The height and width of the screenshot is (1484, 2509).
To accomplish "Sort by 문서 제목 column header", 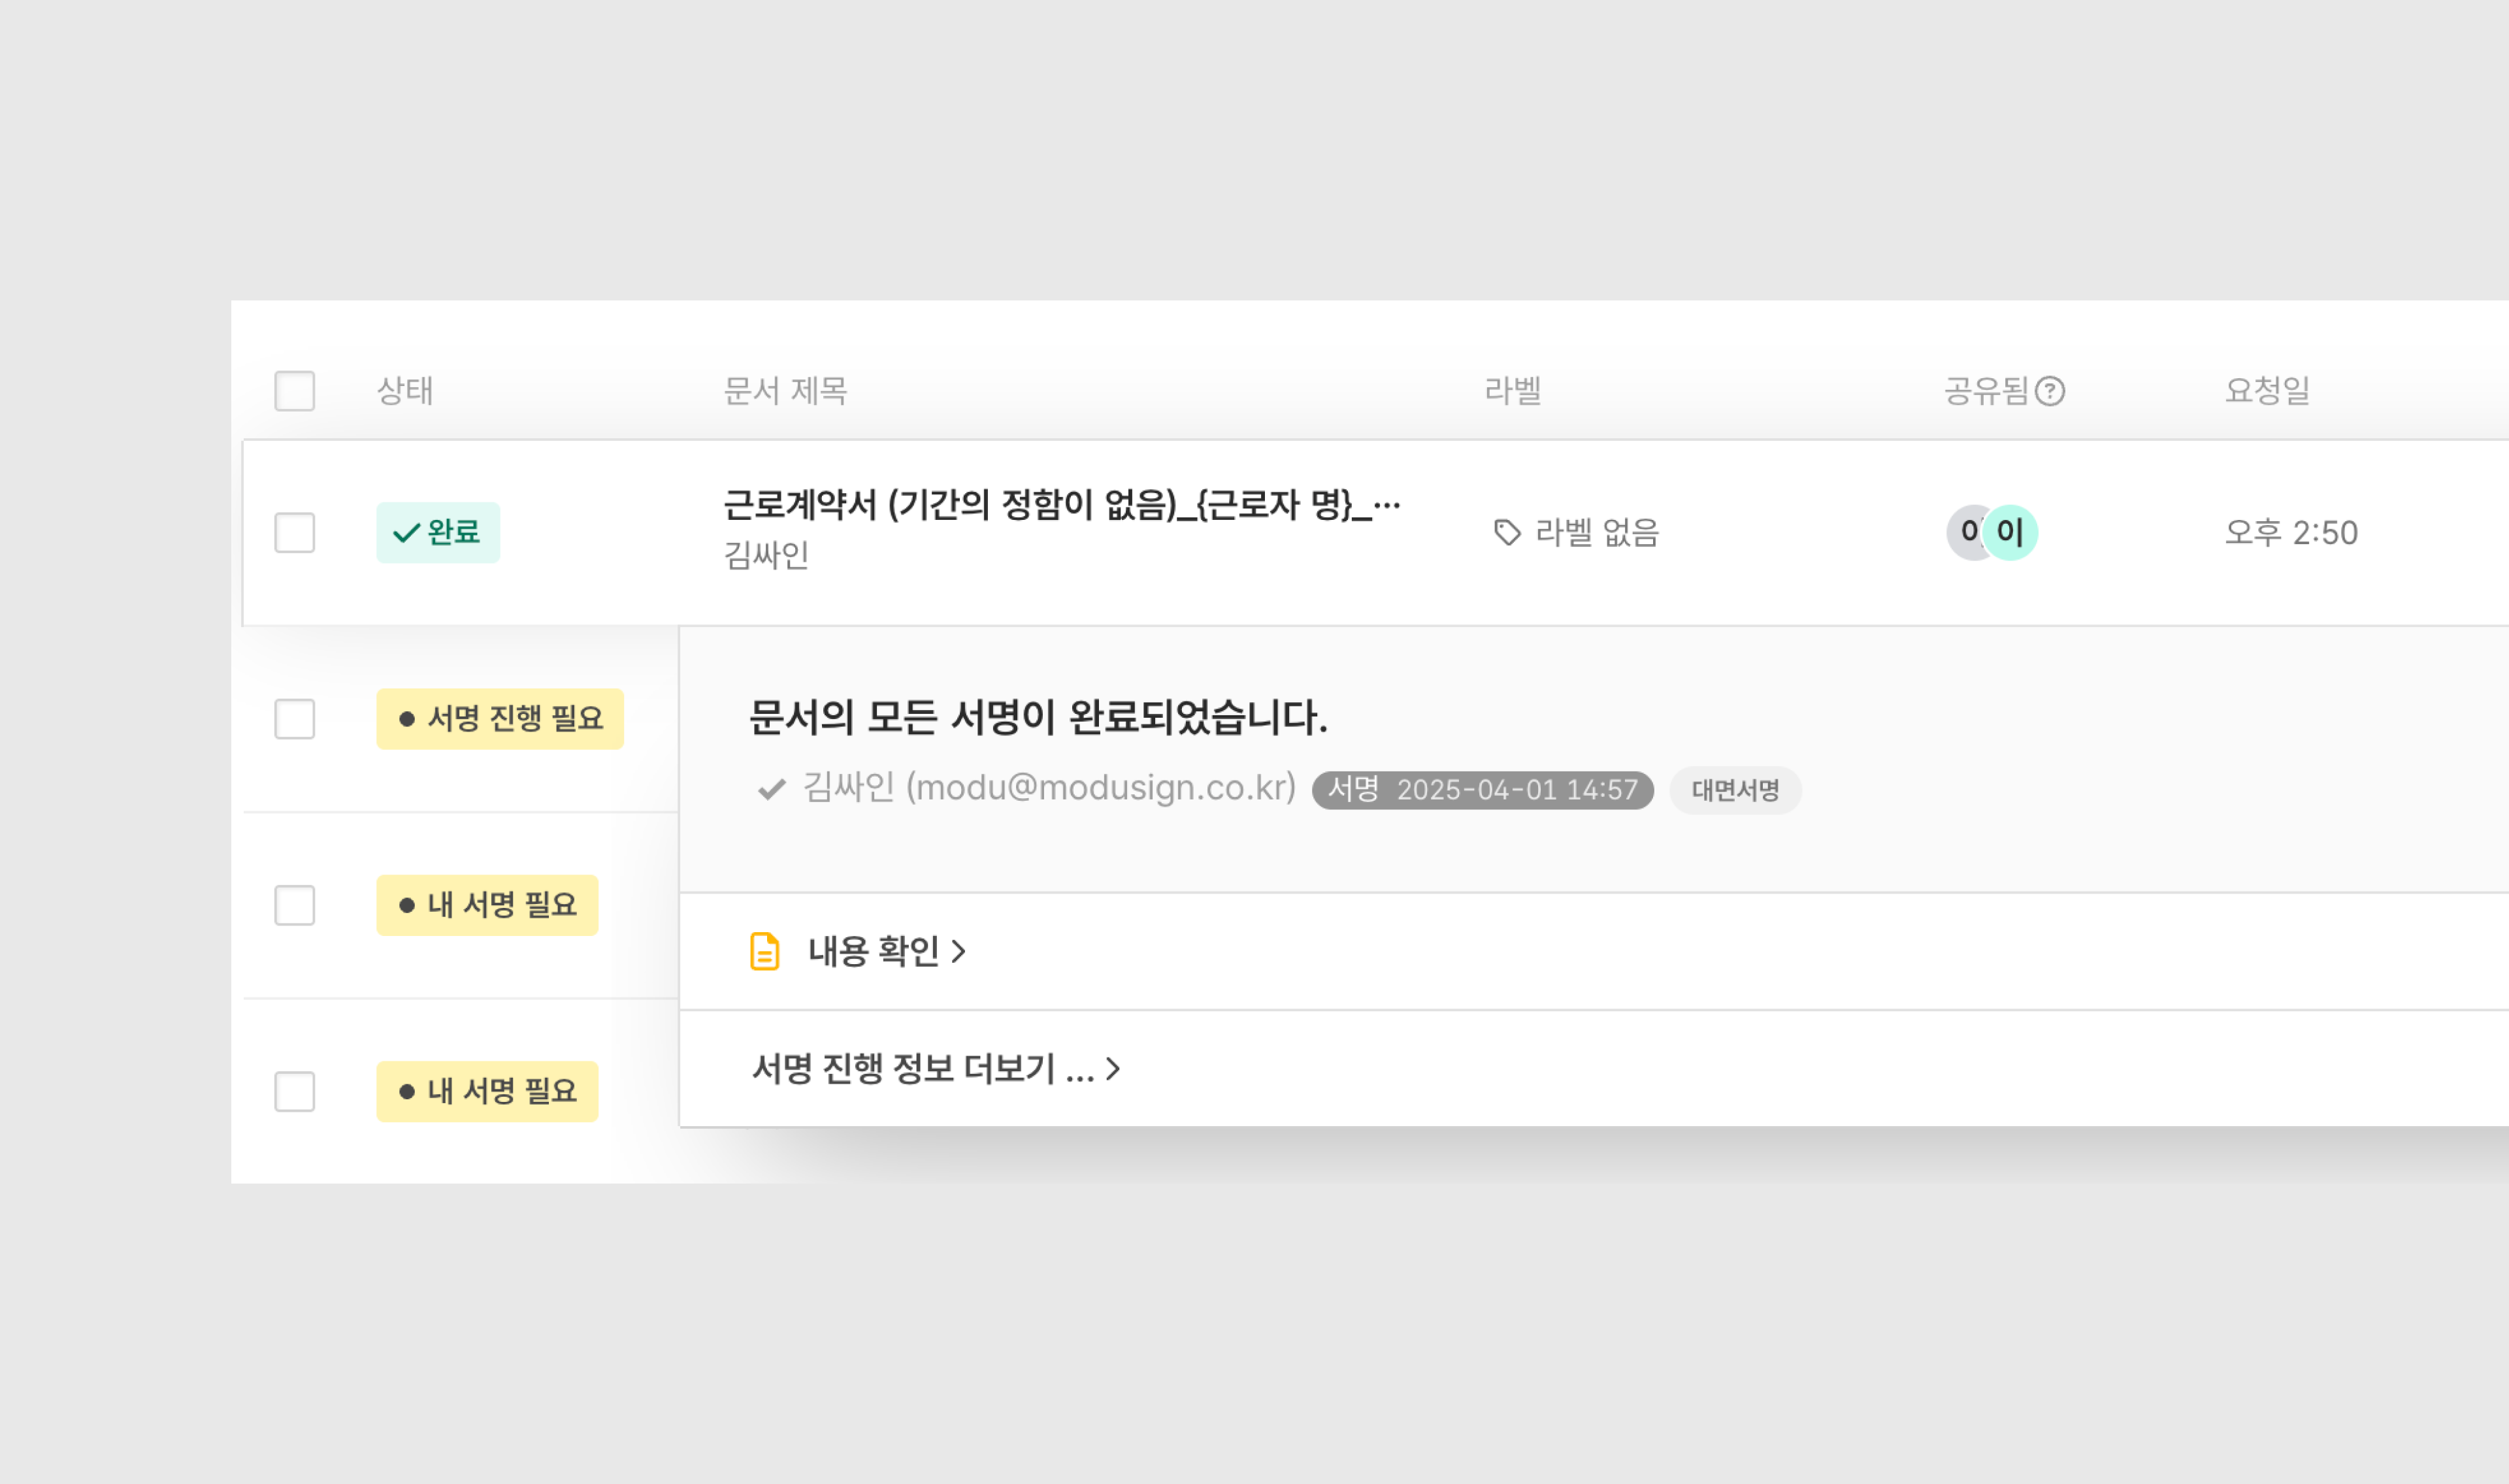I will tap(785, 391).
